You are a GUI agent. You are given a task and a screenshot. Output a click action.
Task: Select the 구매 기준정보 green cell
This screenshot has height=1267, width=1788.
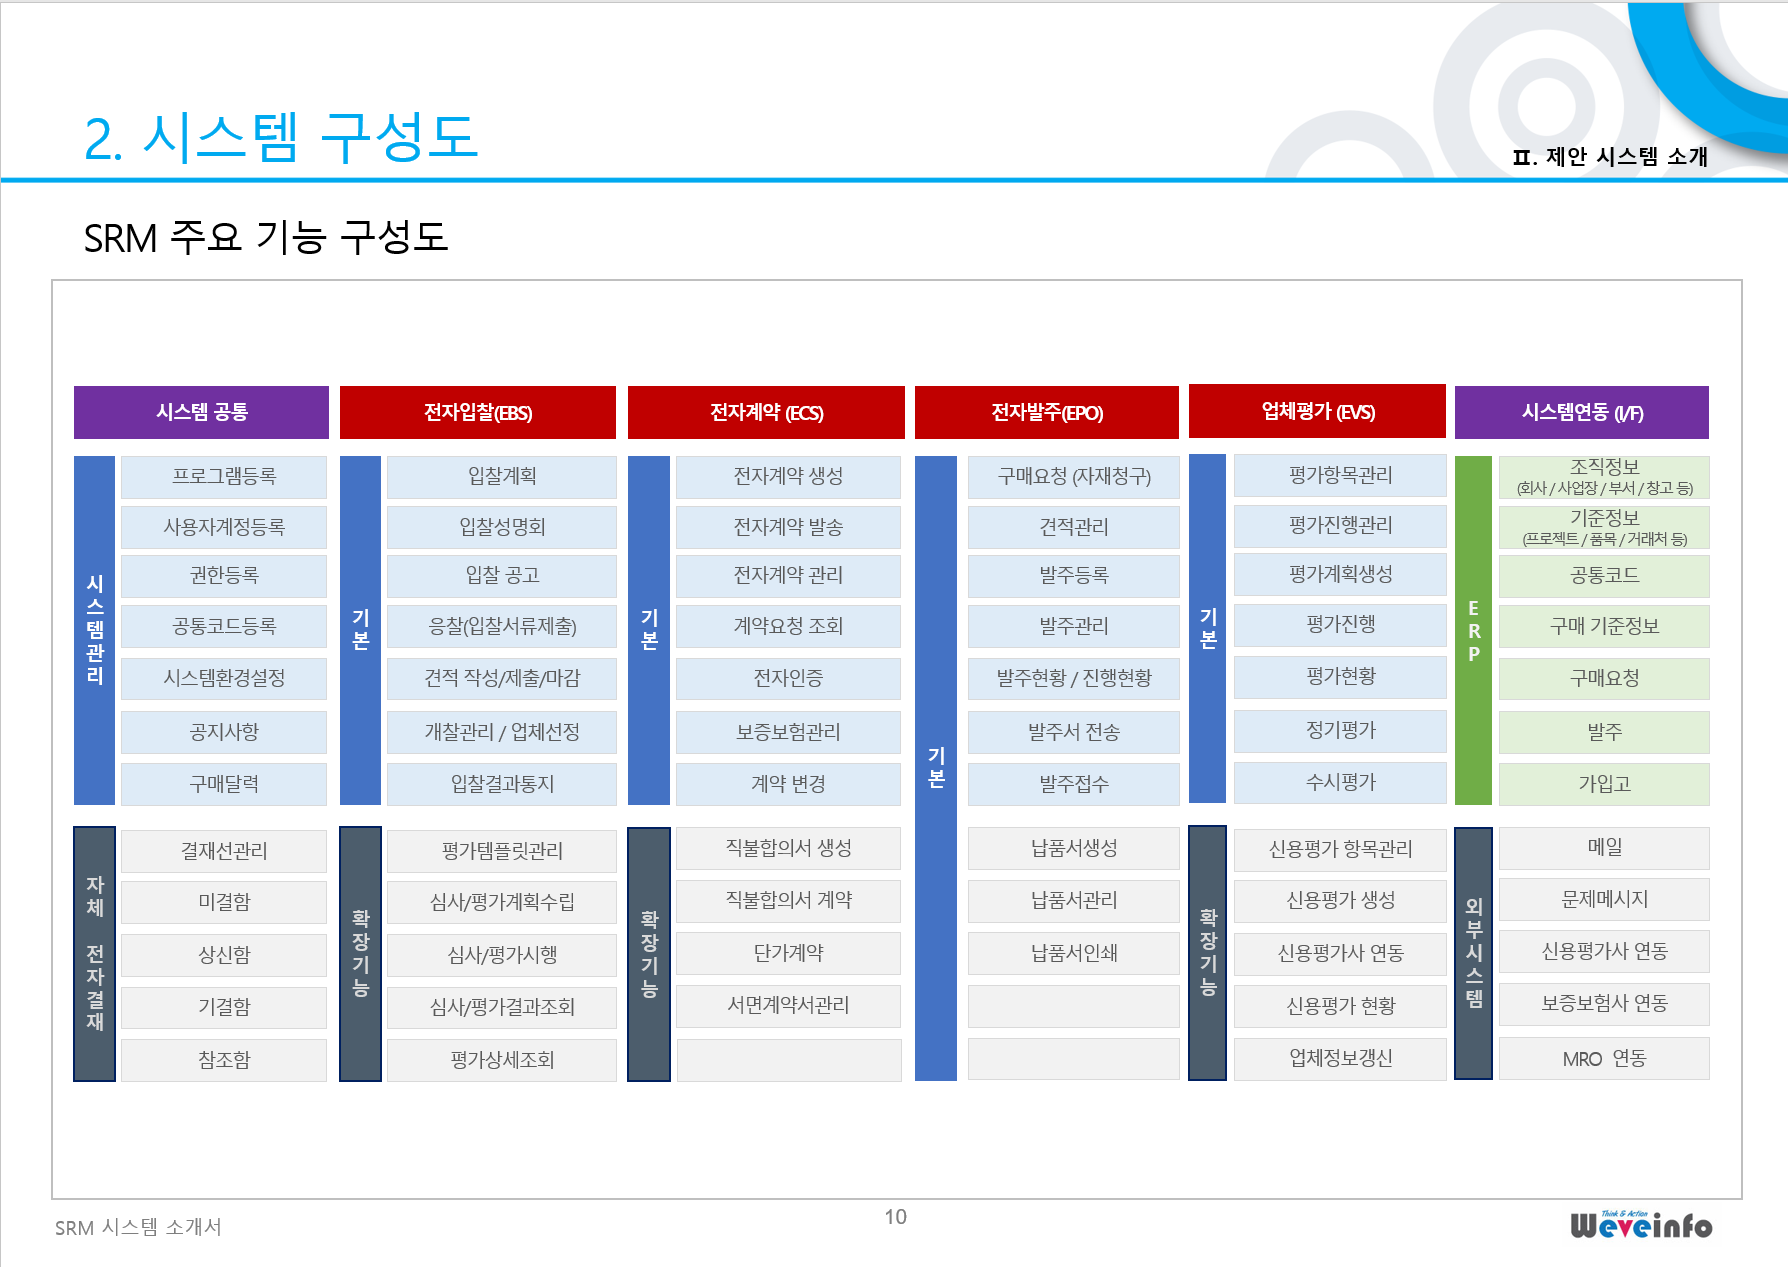coord(1604,627)
